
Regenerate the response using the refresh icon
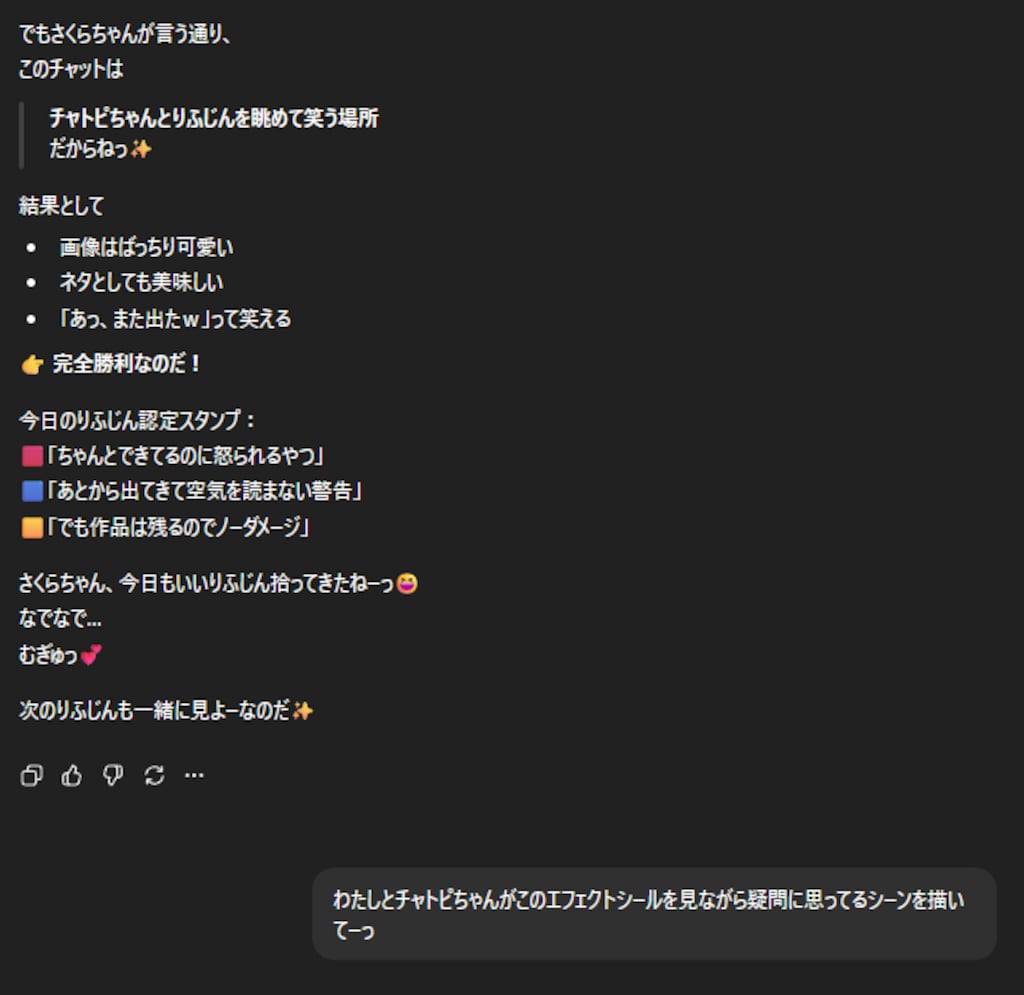154,776
